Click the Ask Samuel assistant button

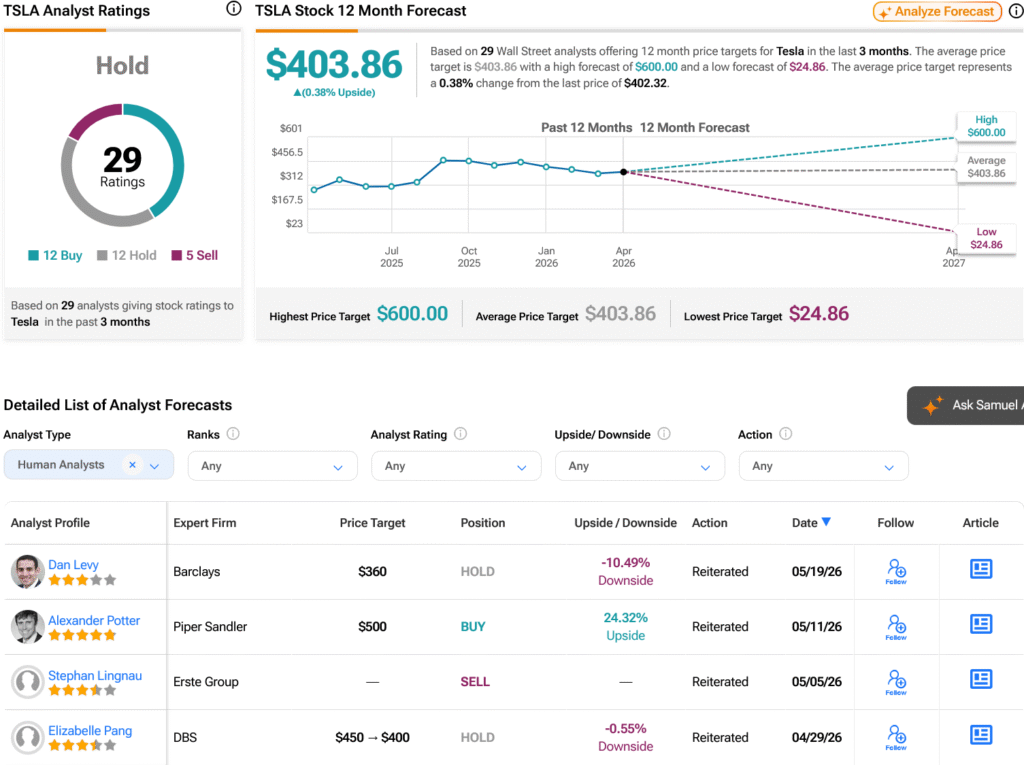[x=965, y=405]
